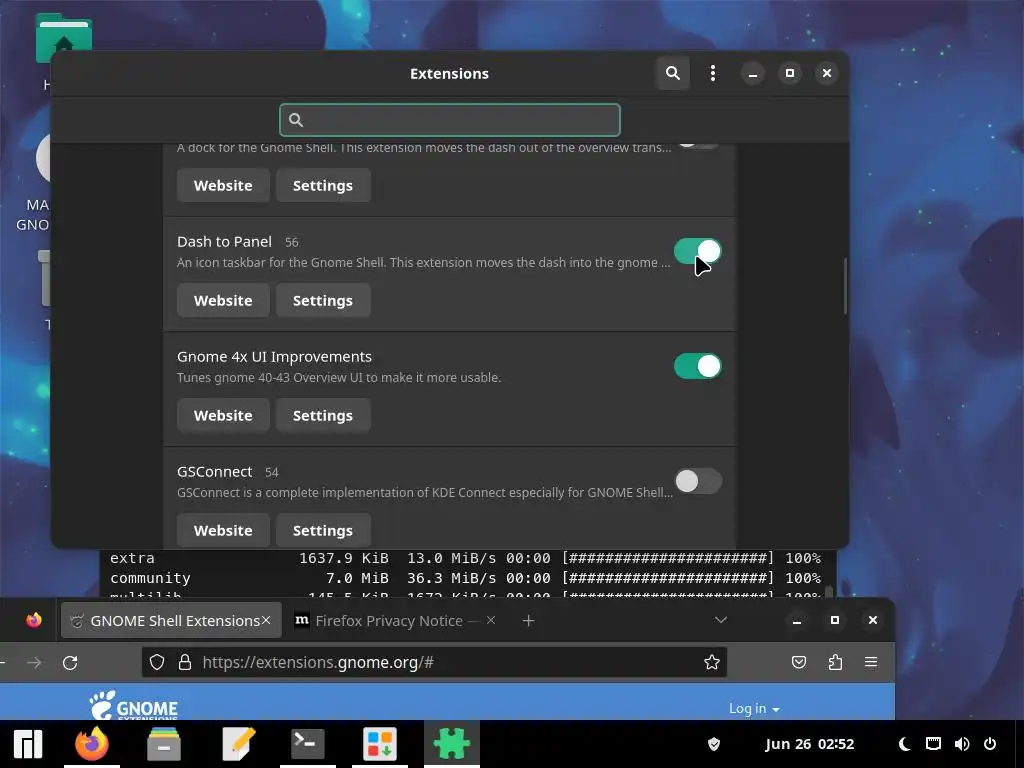This screenshot has width=1024, height=768.
Task: Open Save to Pocket in Firefox toolbar
Action: 799,662
